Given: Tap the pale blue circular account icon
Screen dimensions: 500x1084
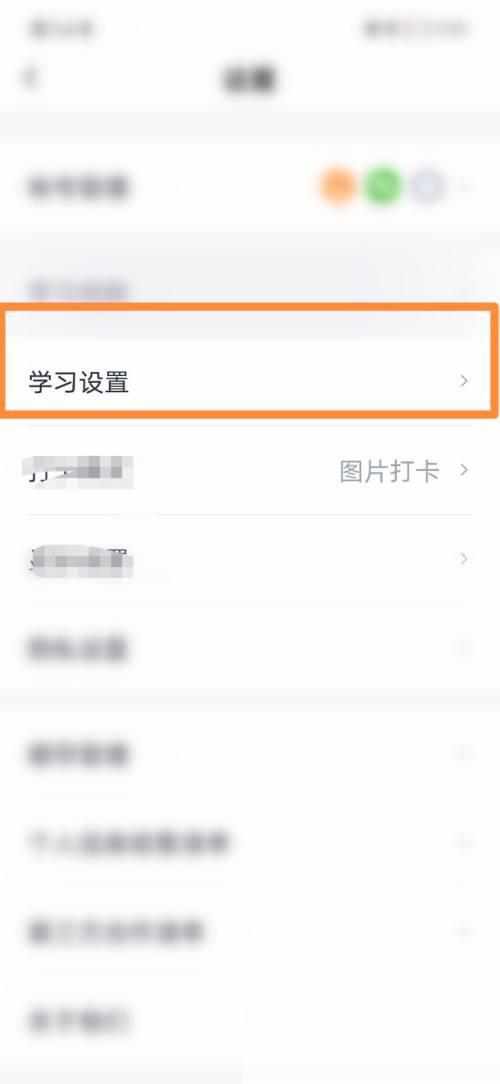Looking at the screenshot, I should coord(428,187).
